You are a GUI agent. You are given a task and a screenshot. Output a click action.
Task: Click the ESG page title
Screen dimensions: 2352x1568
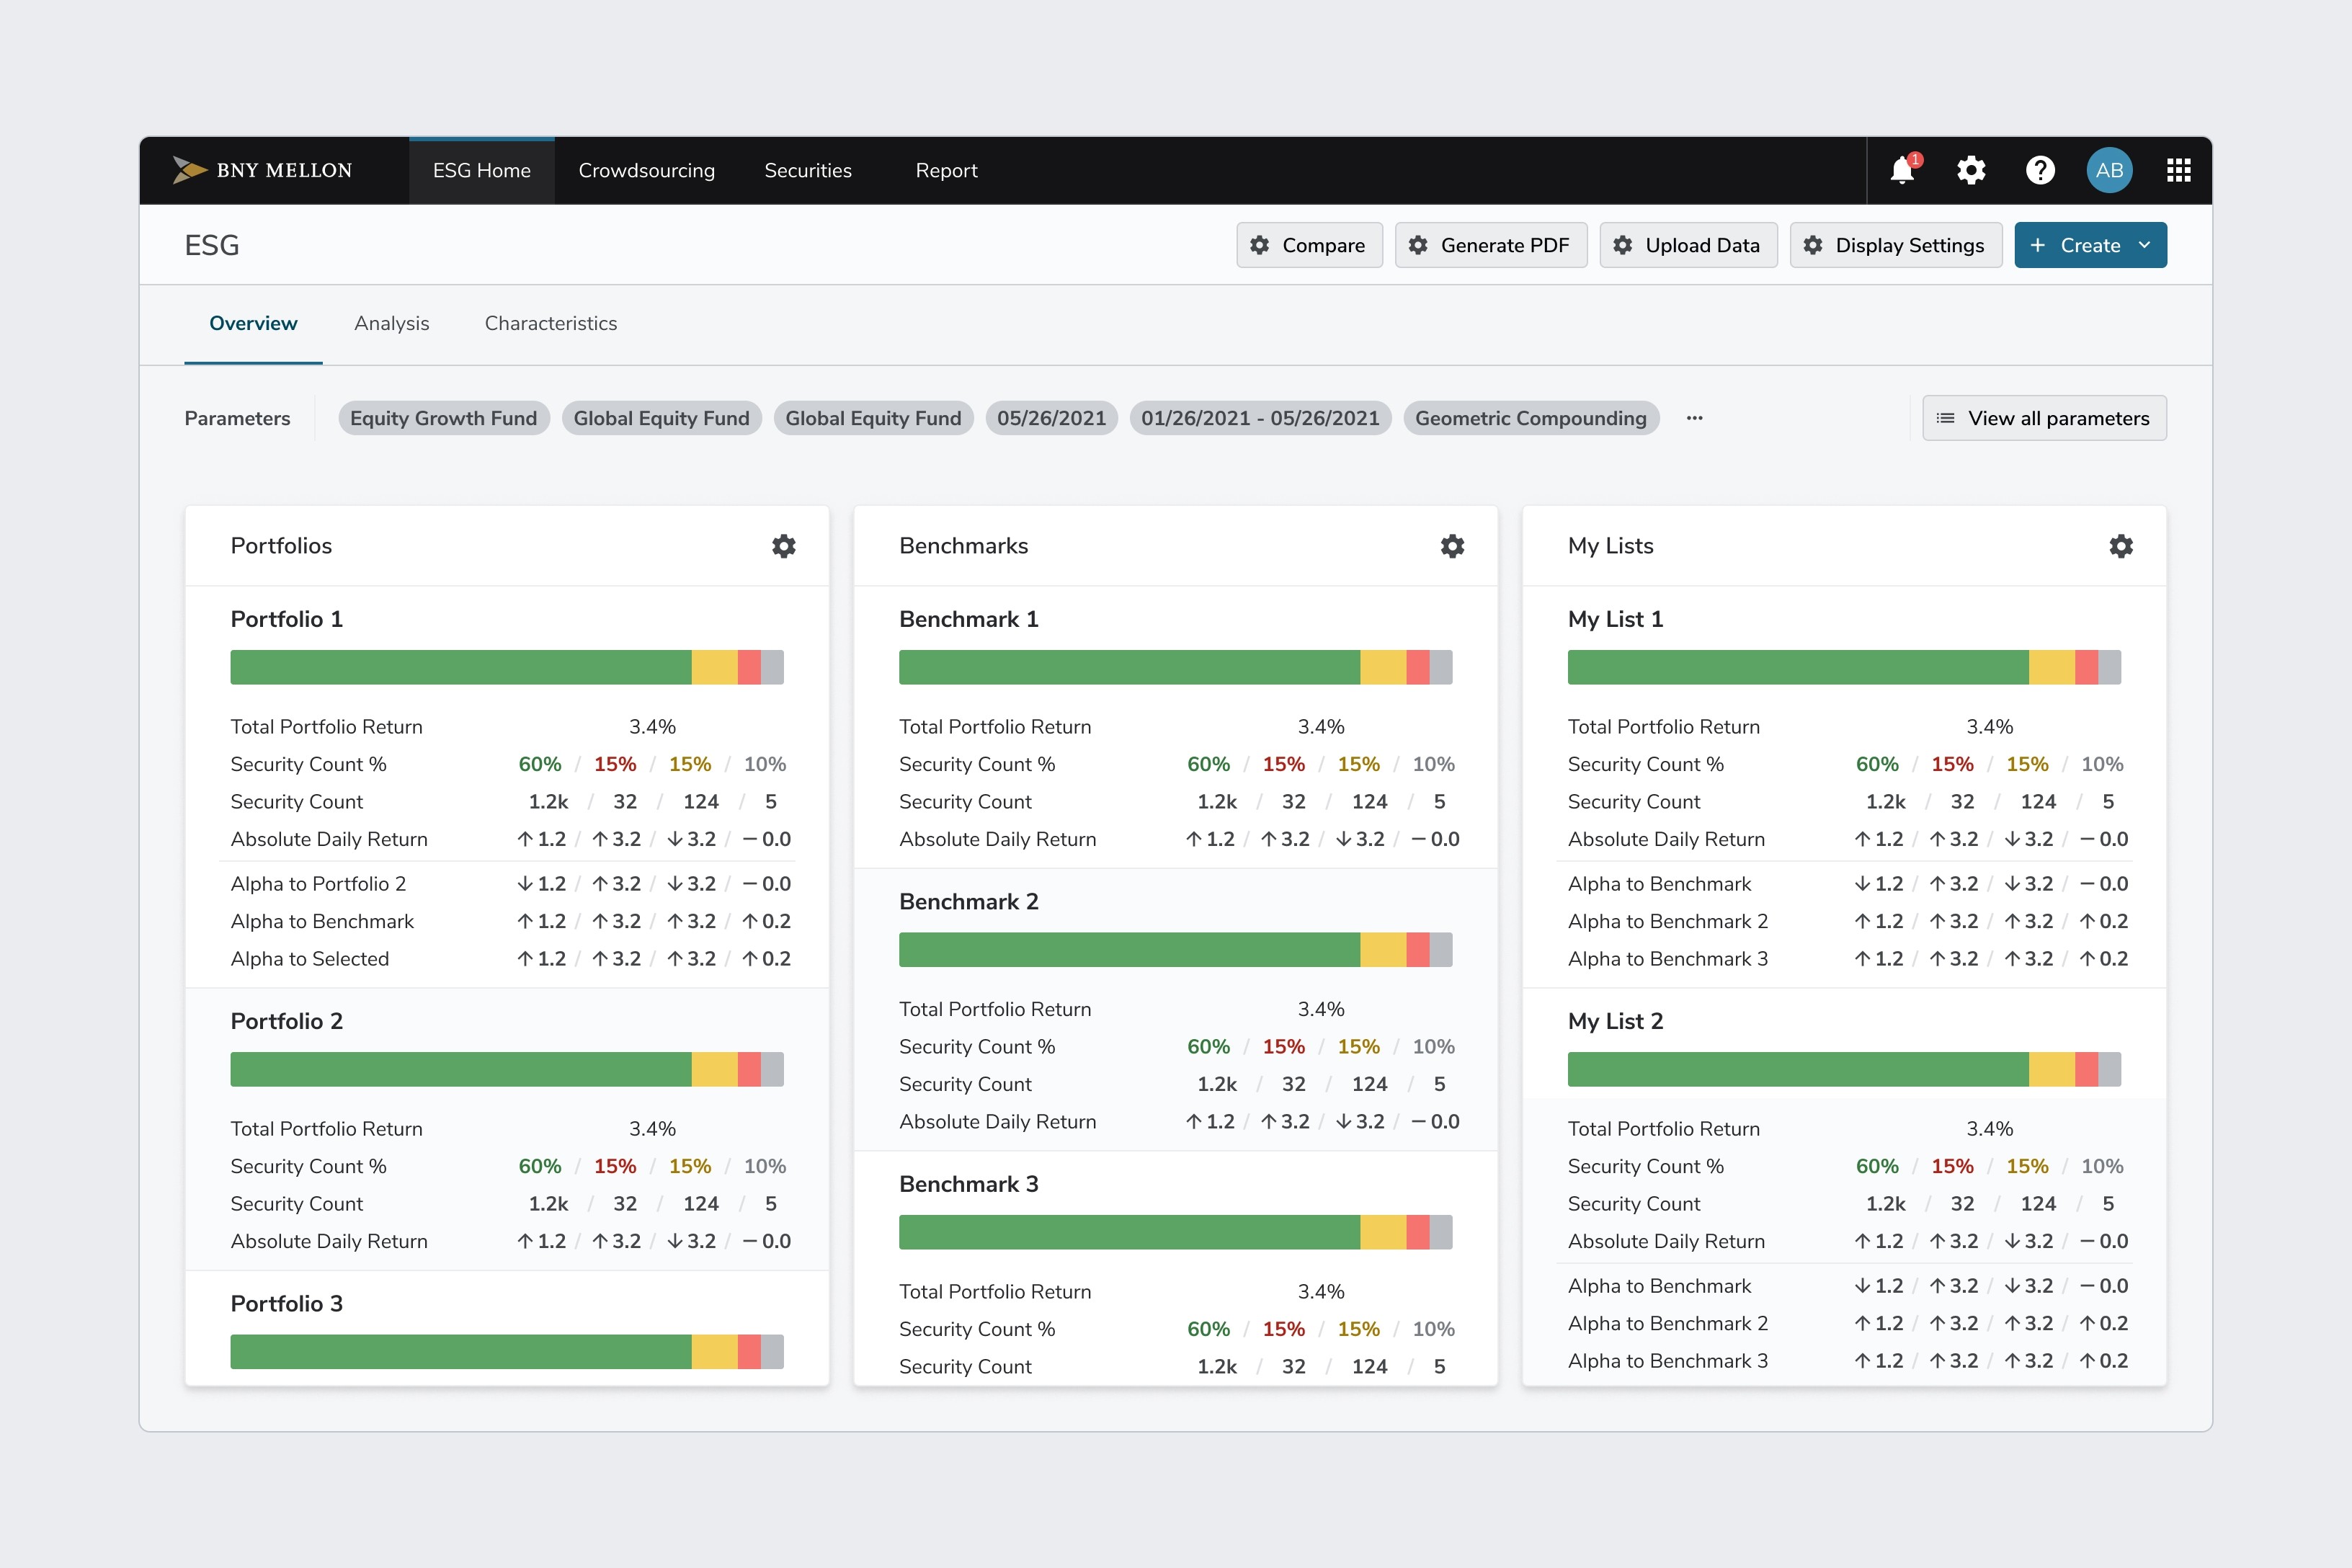[212, 245]
